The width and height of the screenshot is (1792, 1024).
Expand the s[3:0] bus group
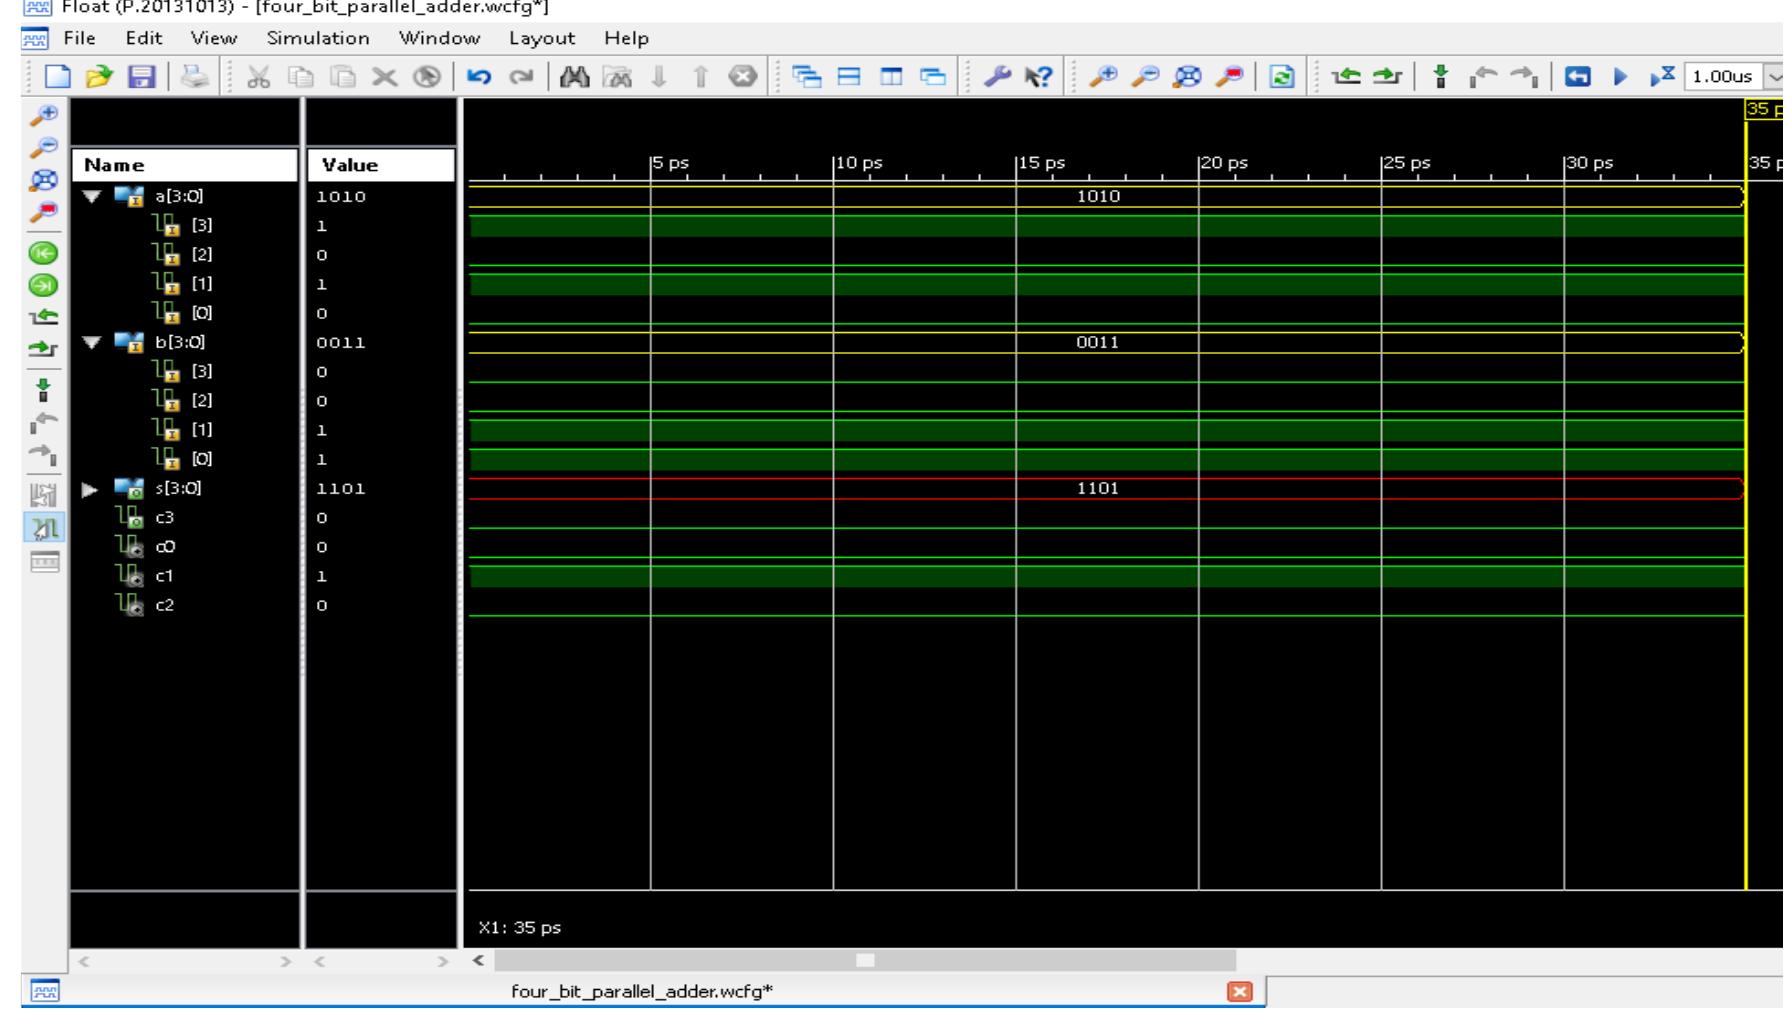90,489
